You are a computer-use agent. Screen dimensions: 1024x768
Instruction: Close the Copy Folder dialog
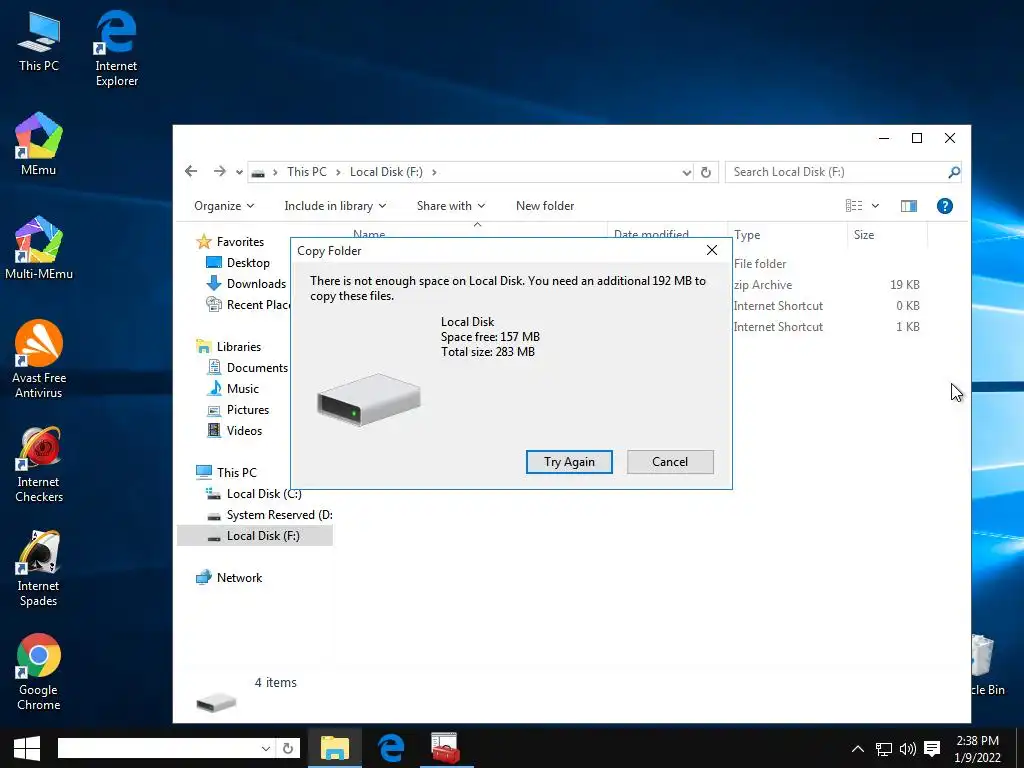(712, 250)
